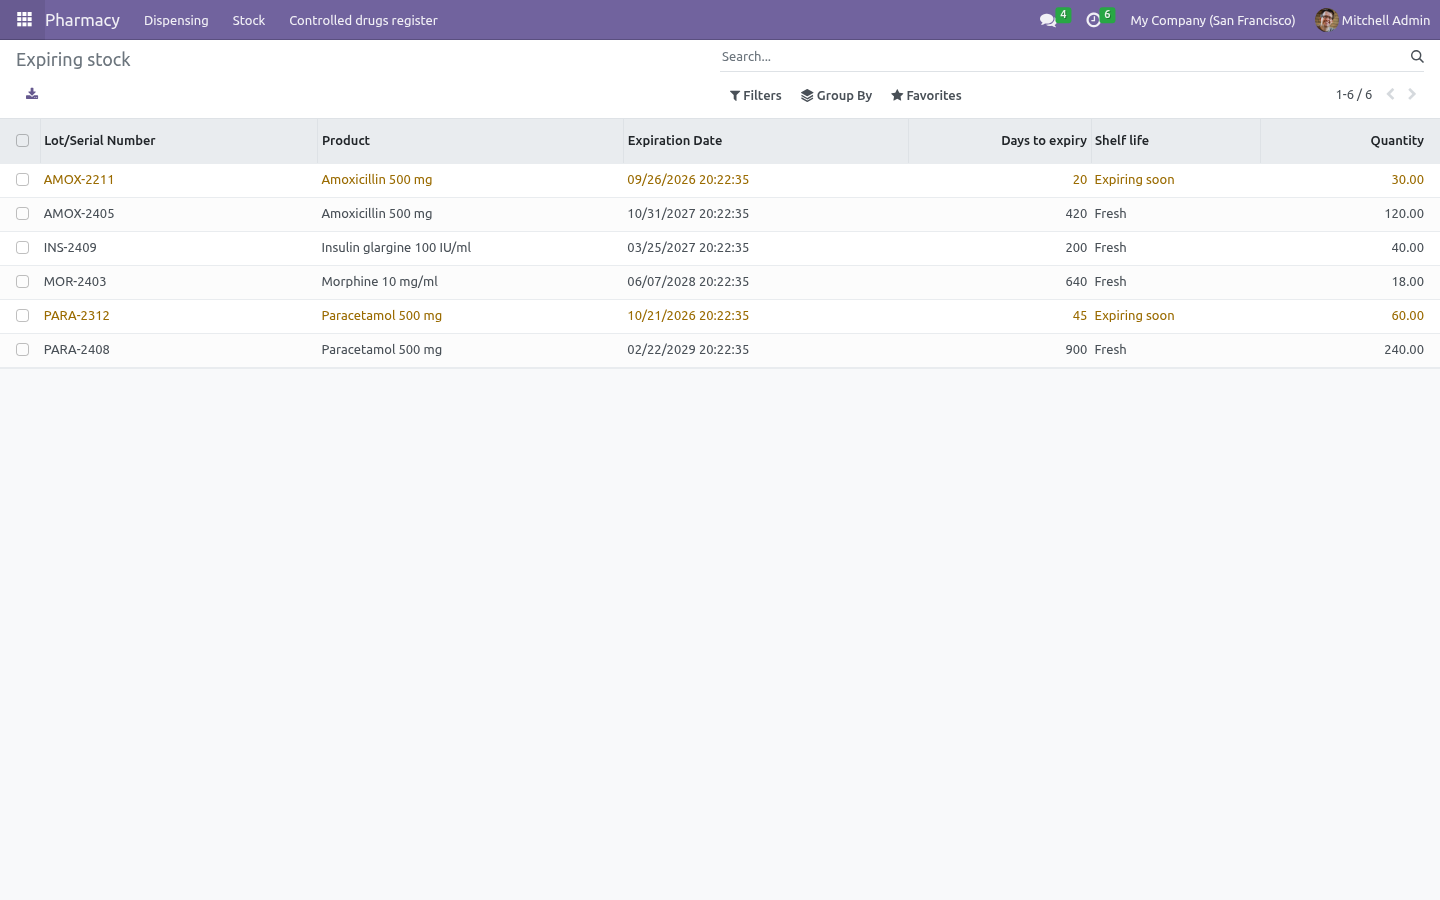Click Morphine 10 mg/ml product cell
Screen dimensions: 1440x900
pyautogui.click(x=380, y=282)
